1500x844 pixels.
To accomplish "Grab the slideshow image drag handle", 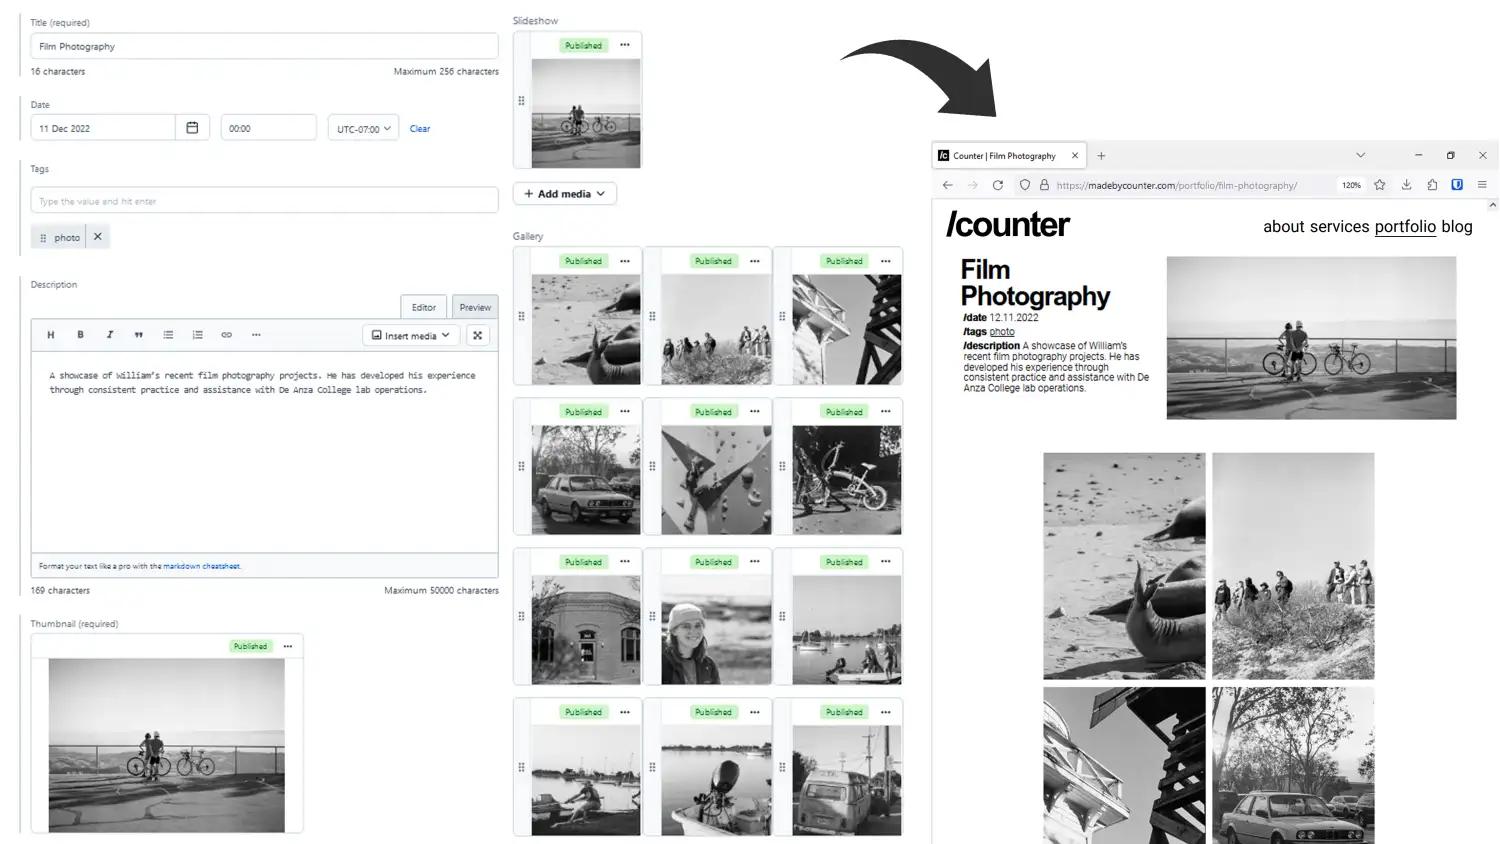I will 521,101.
